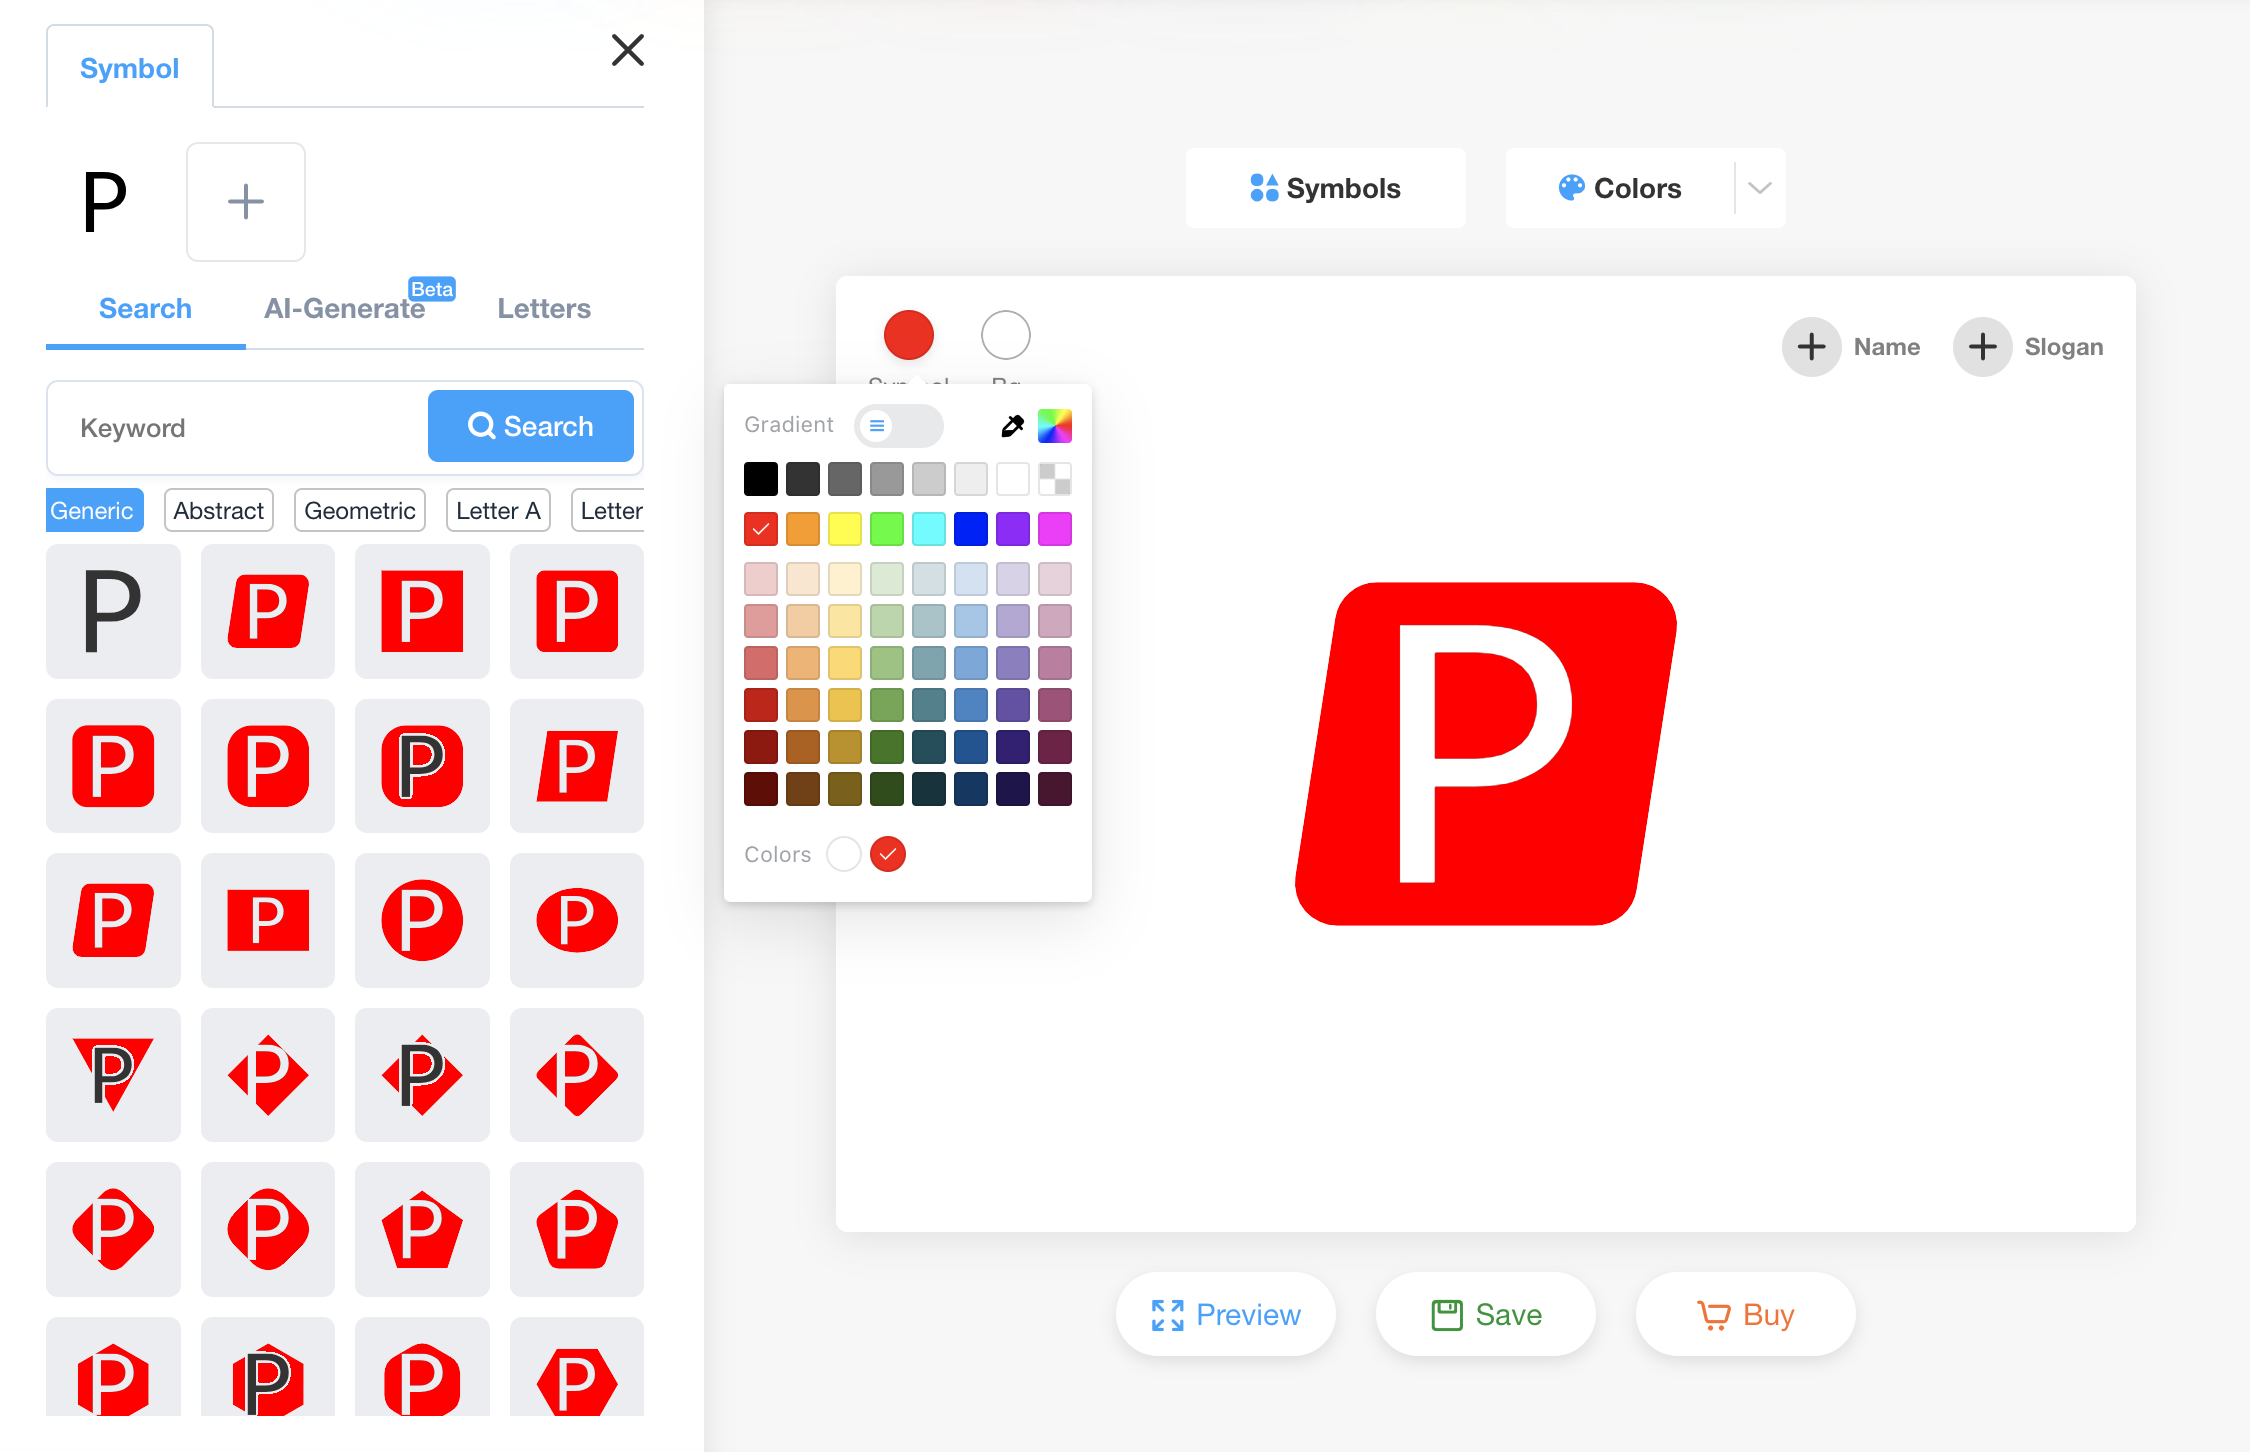Pick the pure blue color swatch

tap(970, 529)
